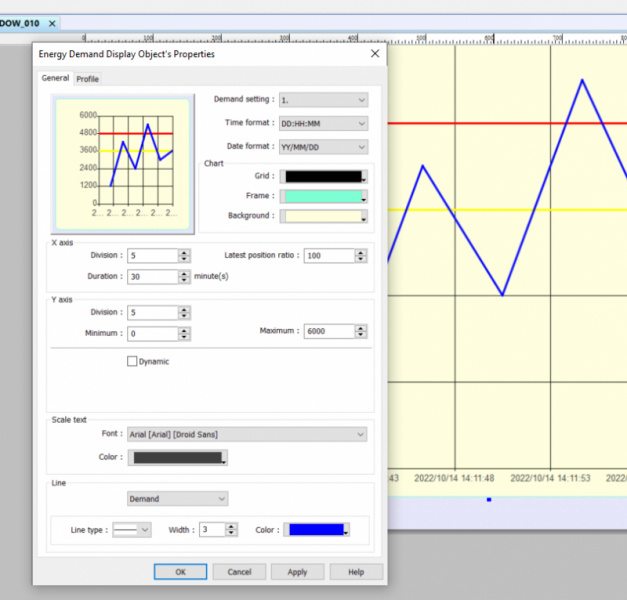
Task: Open the Line type dropdown
Action: click(x=131, y=529)
